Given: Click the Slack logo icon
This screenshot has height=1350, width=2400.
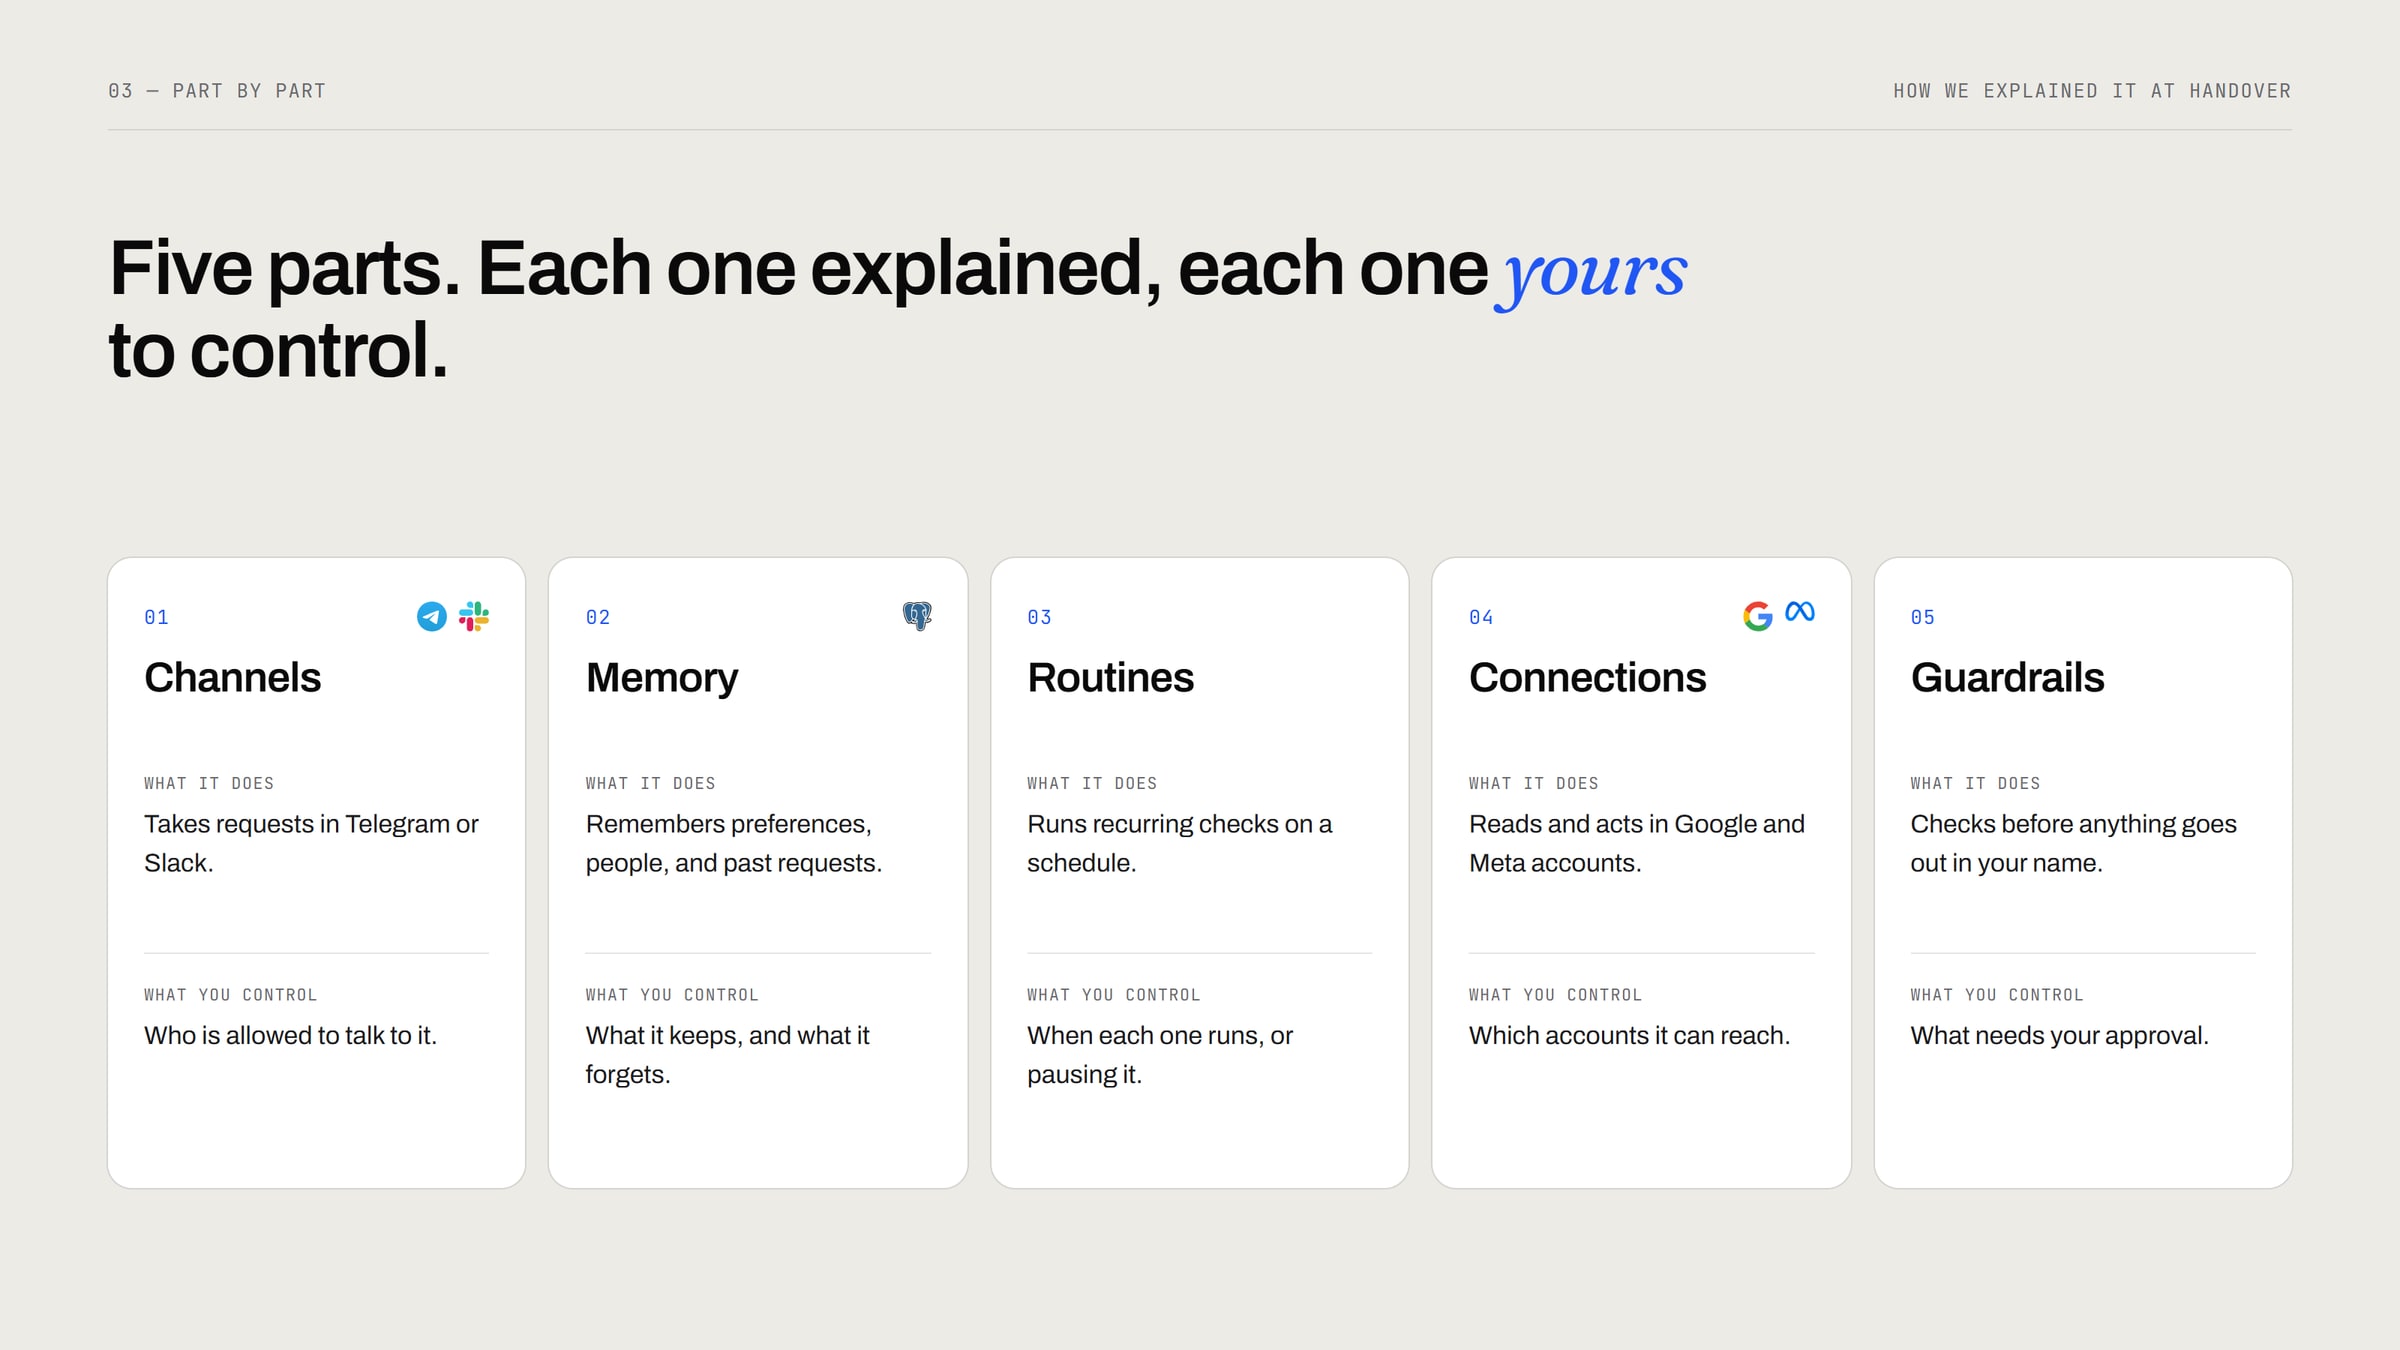Looking at the screenshot, I should coord(474,616).
